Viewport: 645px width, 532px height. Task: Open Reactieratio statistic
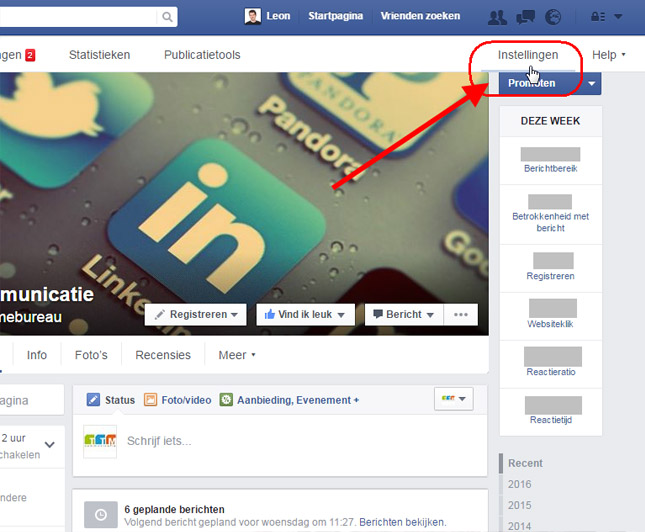click(x=551, y=372)
